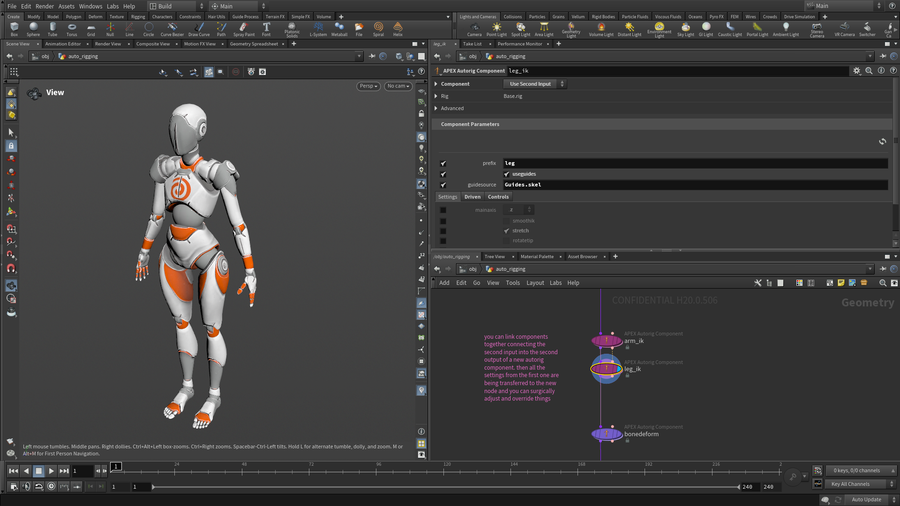Image resolution: width=900 pixels, height=506 pixels.
Task: Jump to the last frame
Action: pyautogui.click(x=64, y=471)
